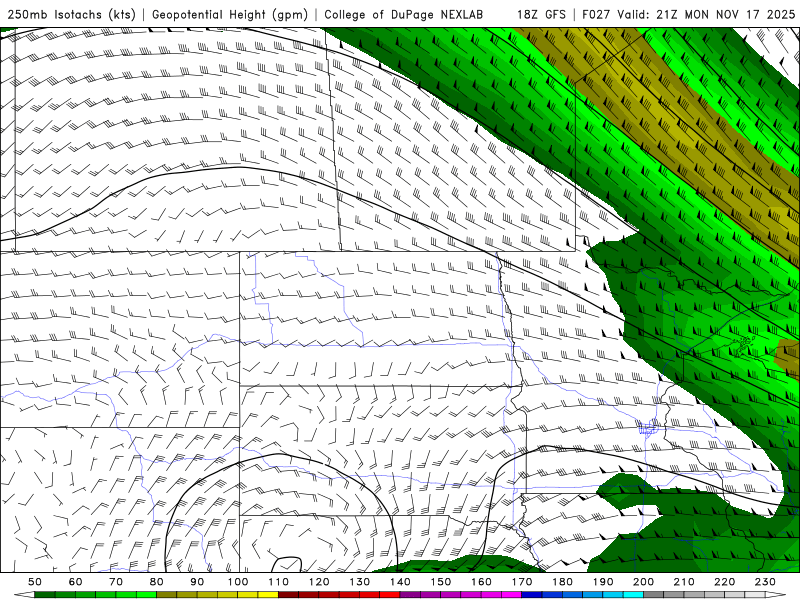The height and width of the screenshot is (600, 800).
Task: Click the legend value 220
Action: pos(725,582)
